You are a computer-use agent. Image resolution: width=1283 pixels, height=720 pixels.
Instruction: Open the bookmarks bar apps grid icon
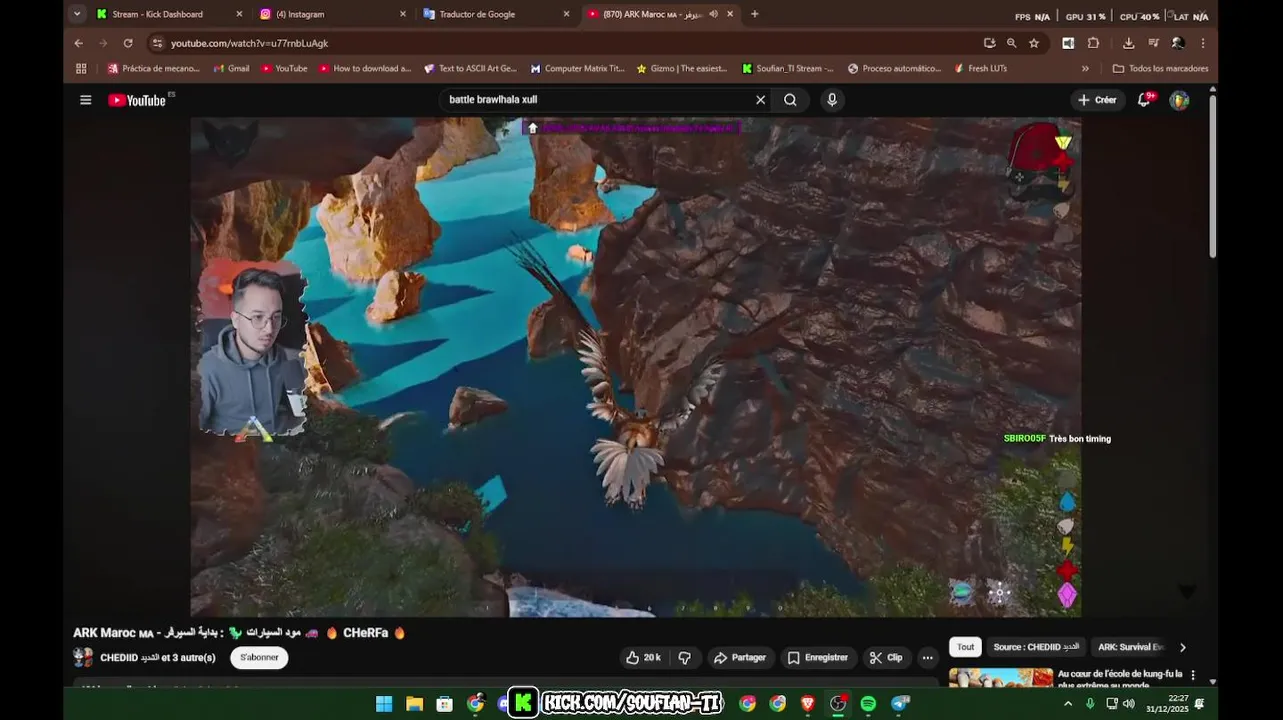[x=81, y=69]
